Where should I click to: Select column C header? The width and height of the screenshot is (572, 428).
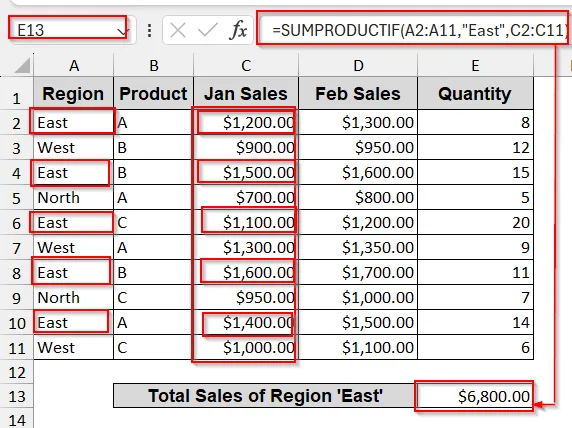click(x=246, y=66)
